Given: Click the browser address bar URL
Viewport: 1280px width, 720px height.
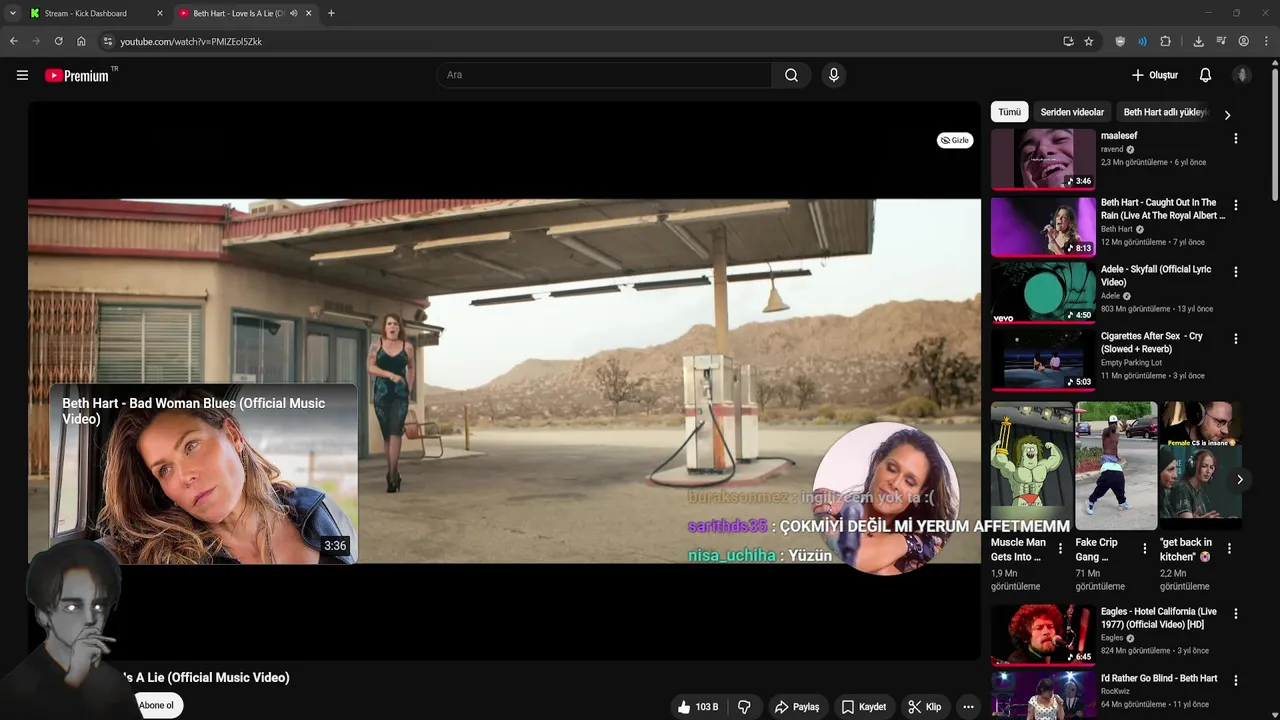Looking at the screenshot, I should 191,41.
